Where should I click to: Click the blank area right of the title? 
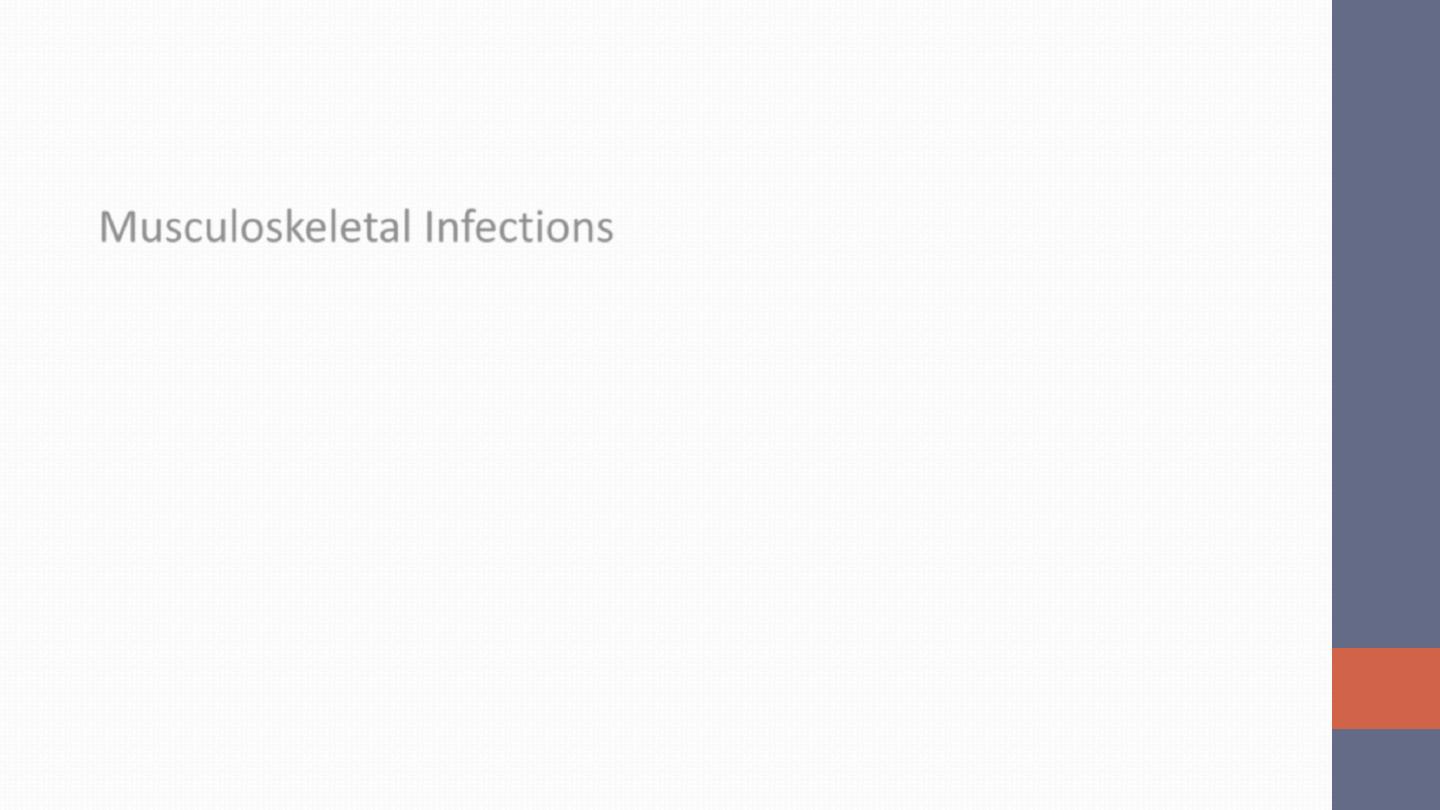970,227
